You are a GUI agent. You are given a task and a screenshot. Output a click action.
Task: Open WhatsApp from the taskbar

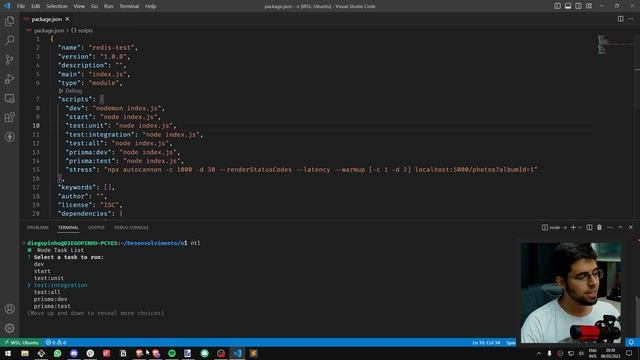pos(58,353)
